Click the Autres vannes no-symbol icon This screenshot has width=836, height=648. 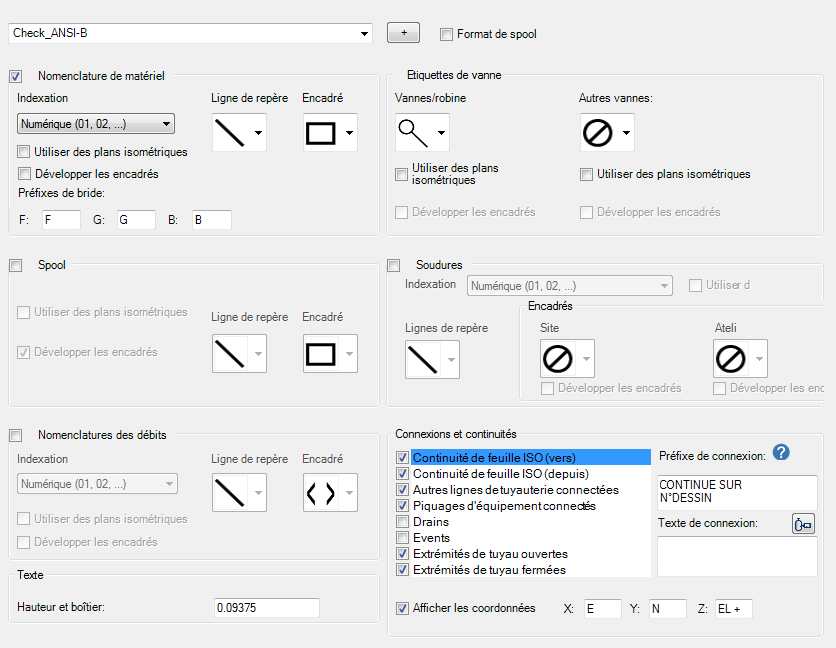(x=598, y=132)
